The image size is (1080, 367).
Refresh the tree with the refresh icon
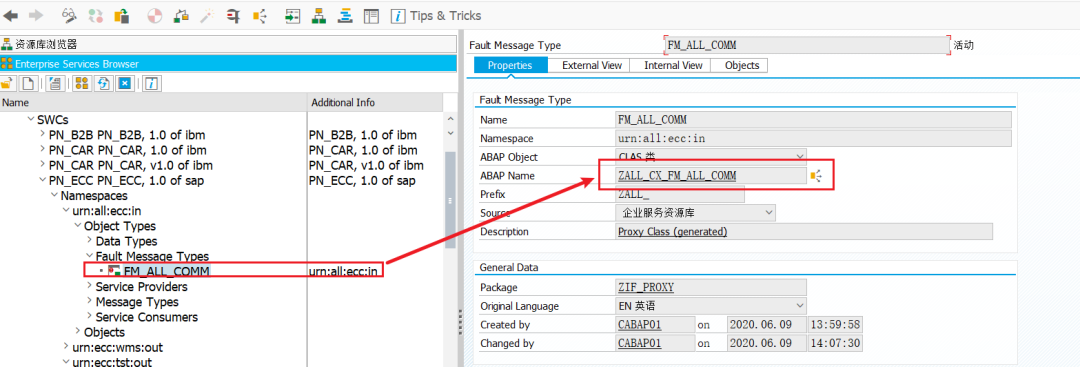103,83
